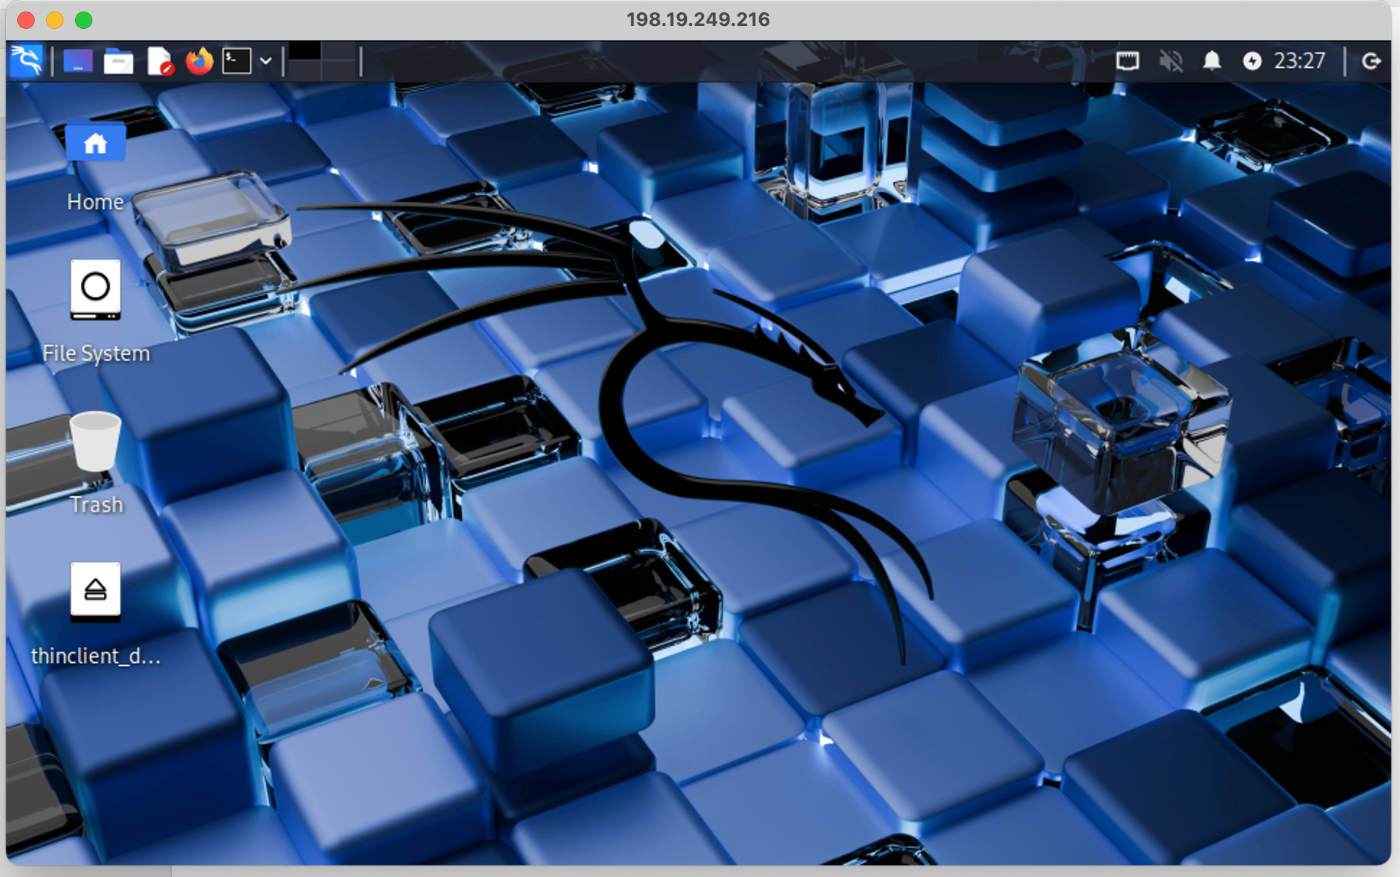Open the notifications bell
Screen dimensions: 1400x877
click(1212, 61)
